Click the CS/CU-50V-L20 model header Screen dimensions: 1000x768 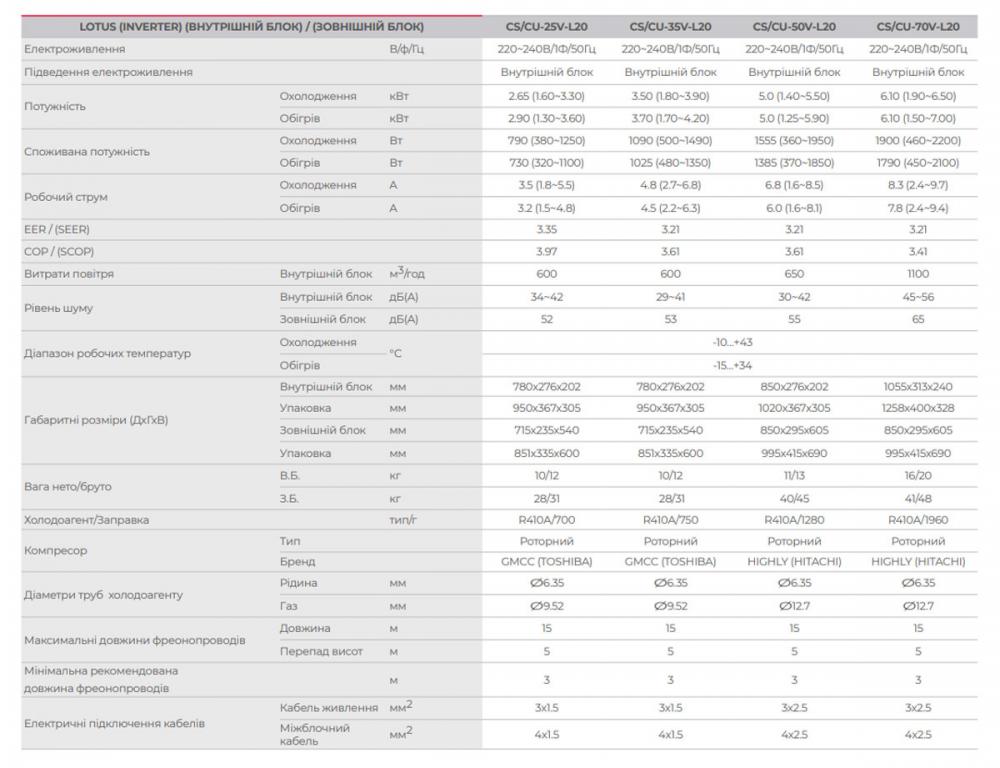(794, 26)
